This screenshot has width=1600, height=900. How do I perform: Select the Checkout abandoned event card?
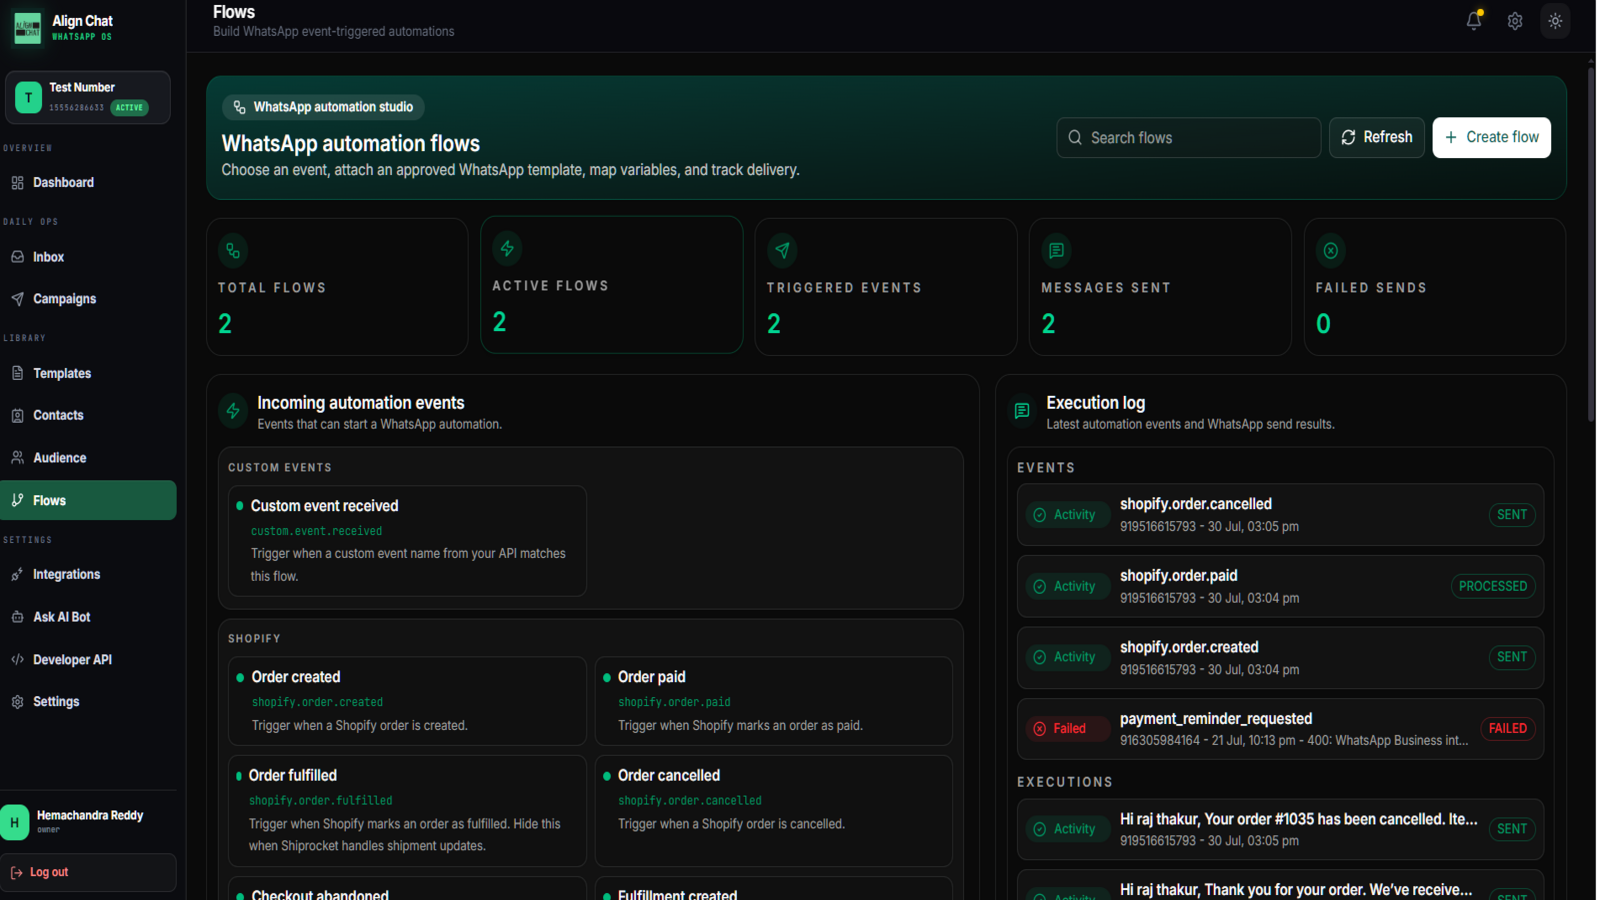click(407, 889)
